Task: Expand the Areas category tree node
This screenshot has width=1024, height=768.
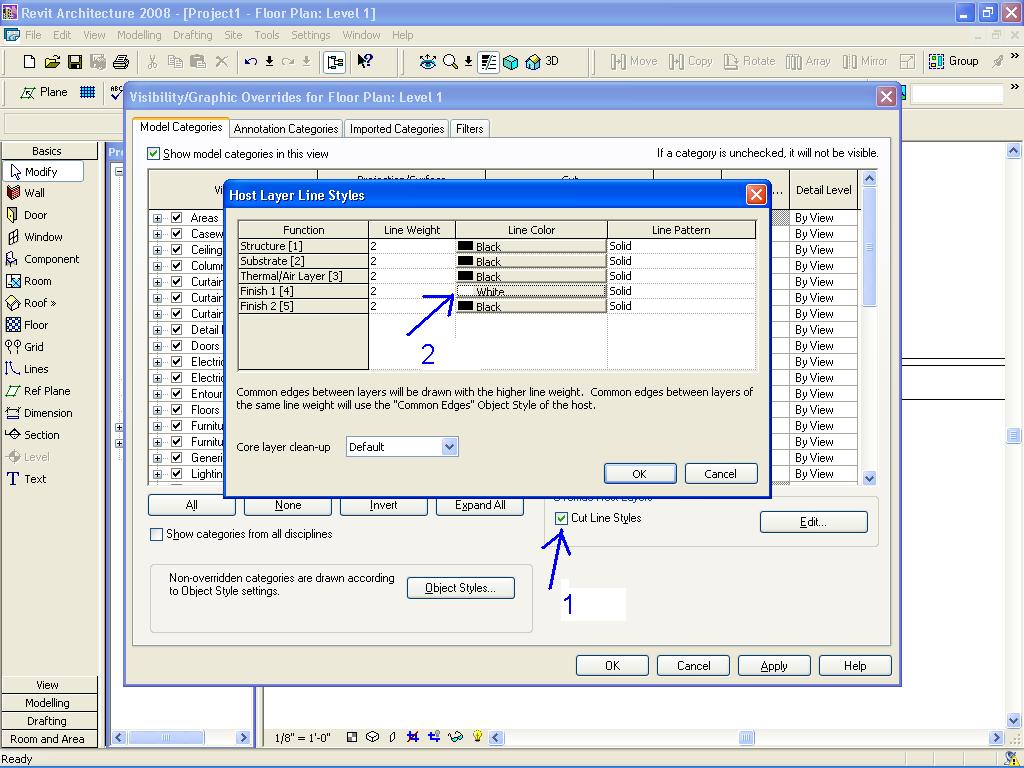Action: (157, 218)
